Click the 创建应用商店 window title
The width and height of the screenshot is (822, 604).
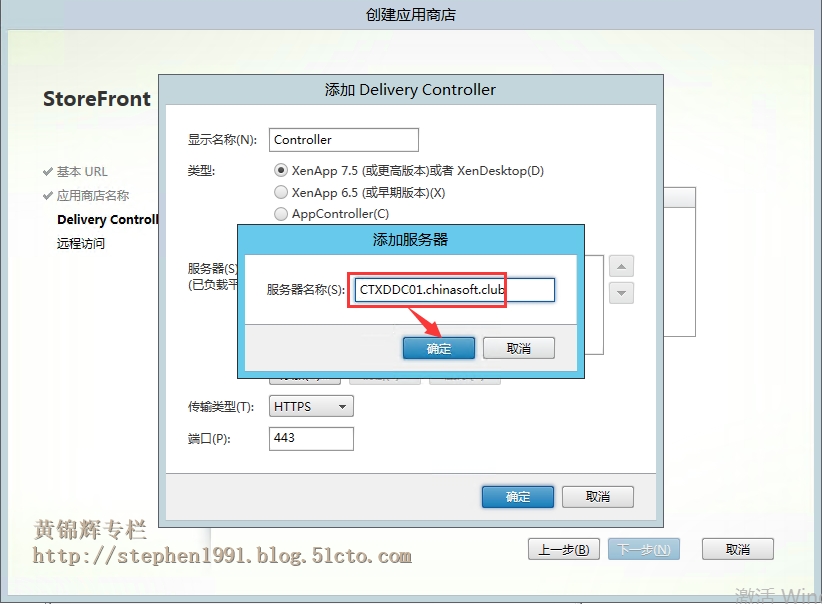410,15
